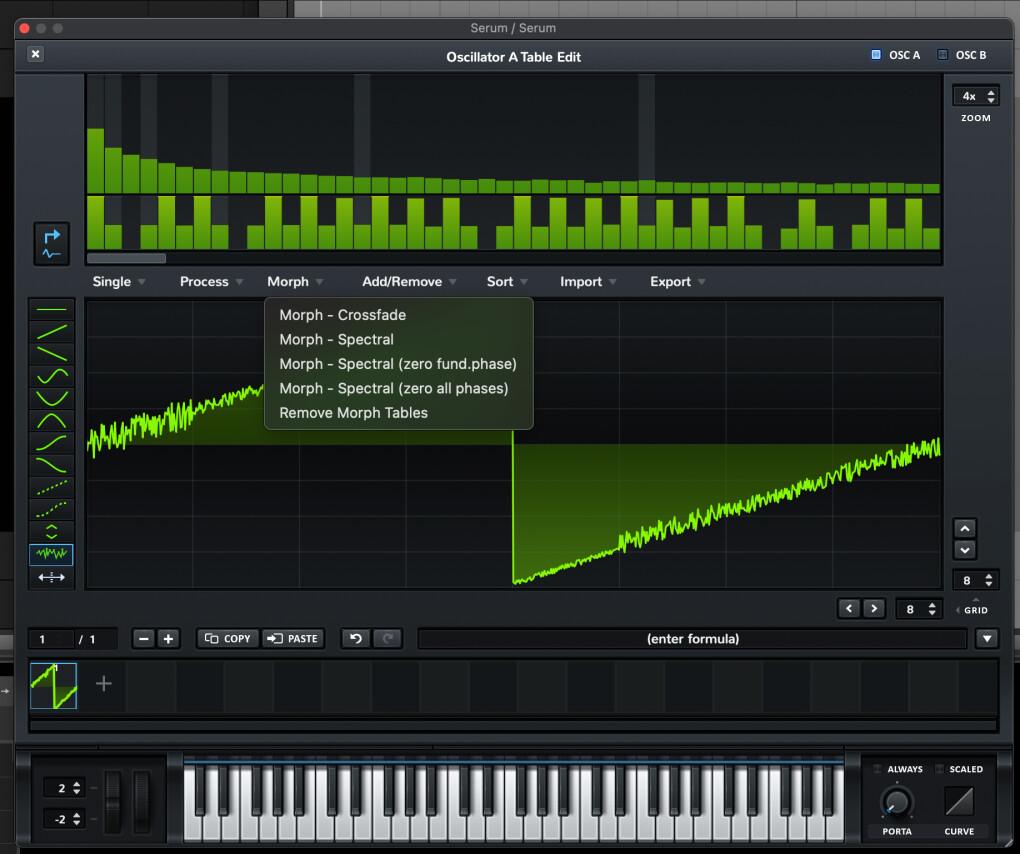Select Remove Morph Tables menu item
1020x854 pixels.
353,413
